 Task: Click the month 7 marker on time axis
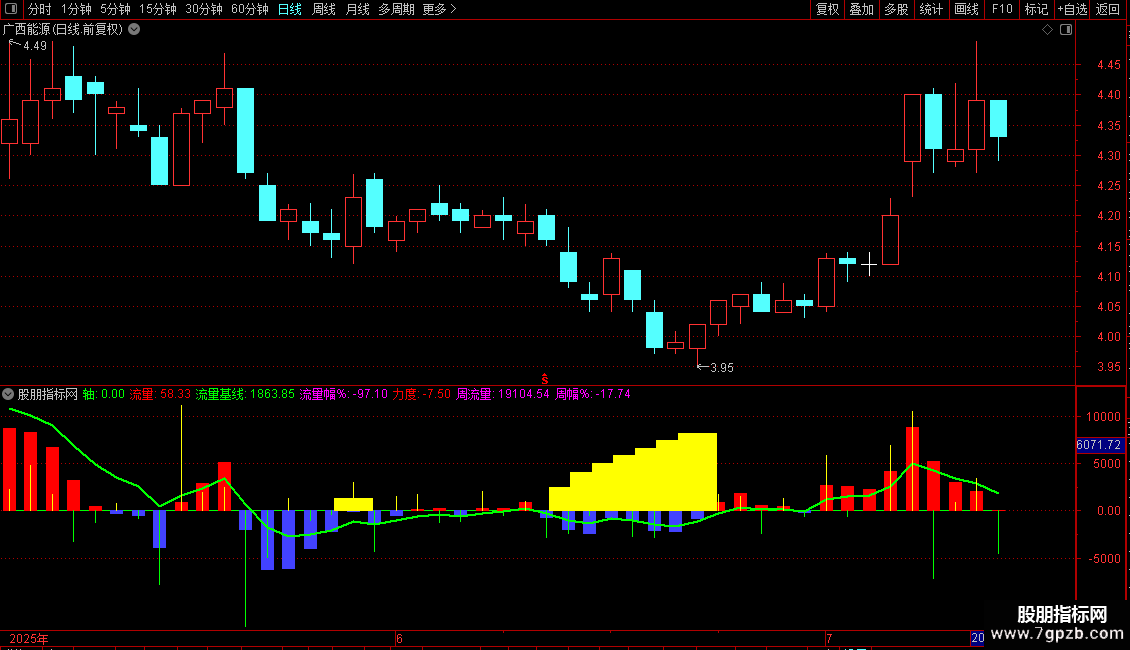[x=829, y=639]
